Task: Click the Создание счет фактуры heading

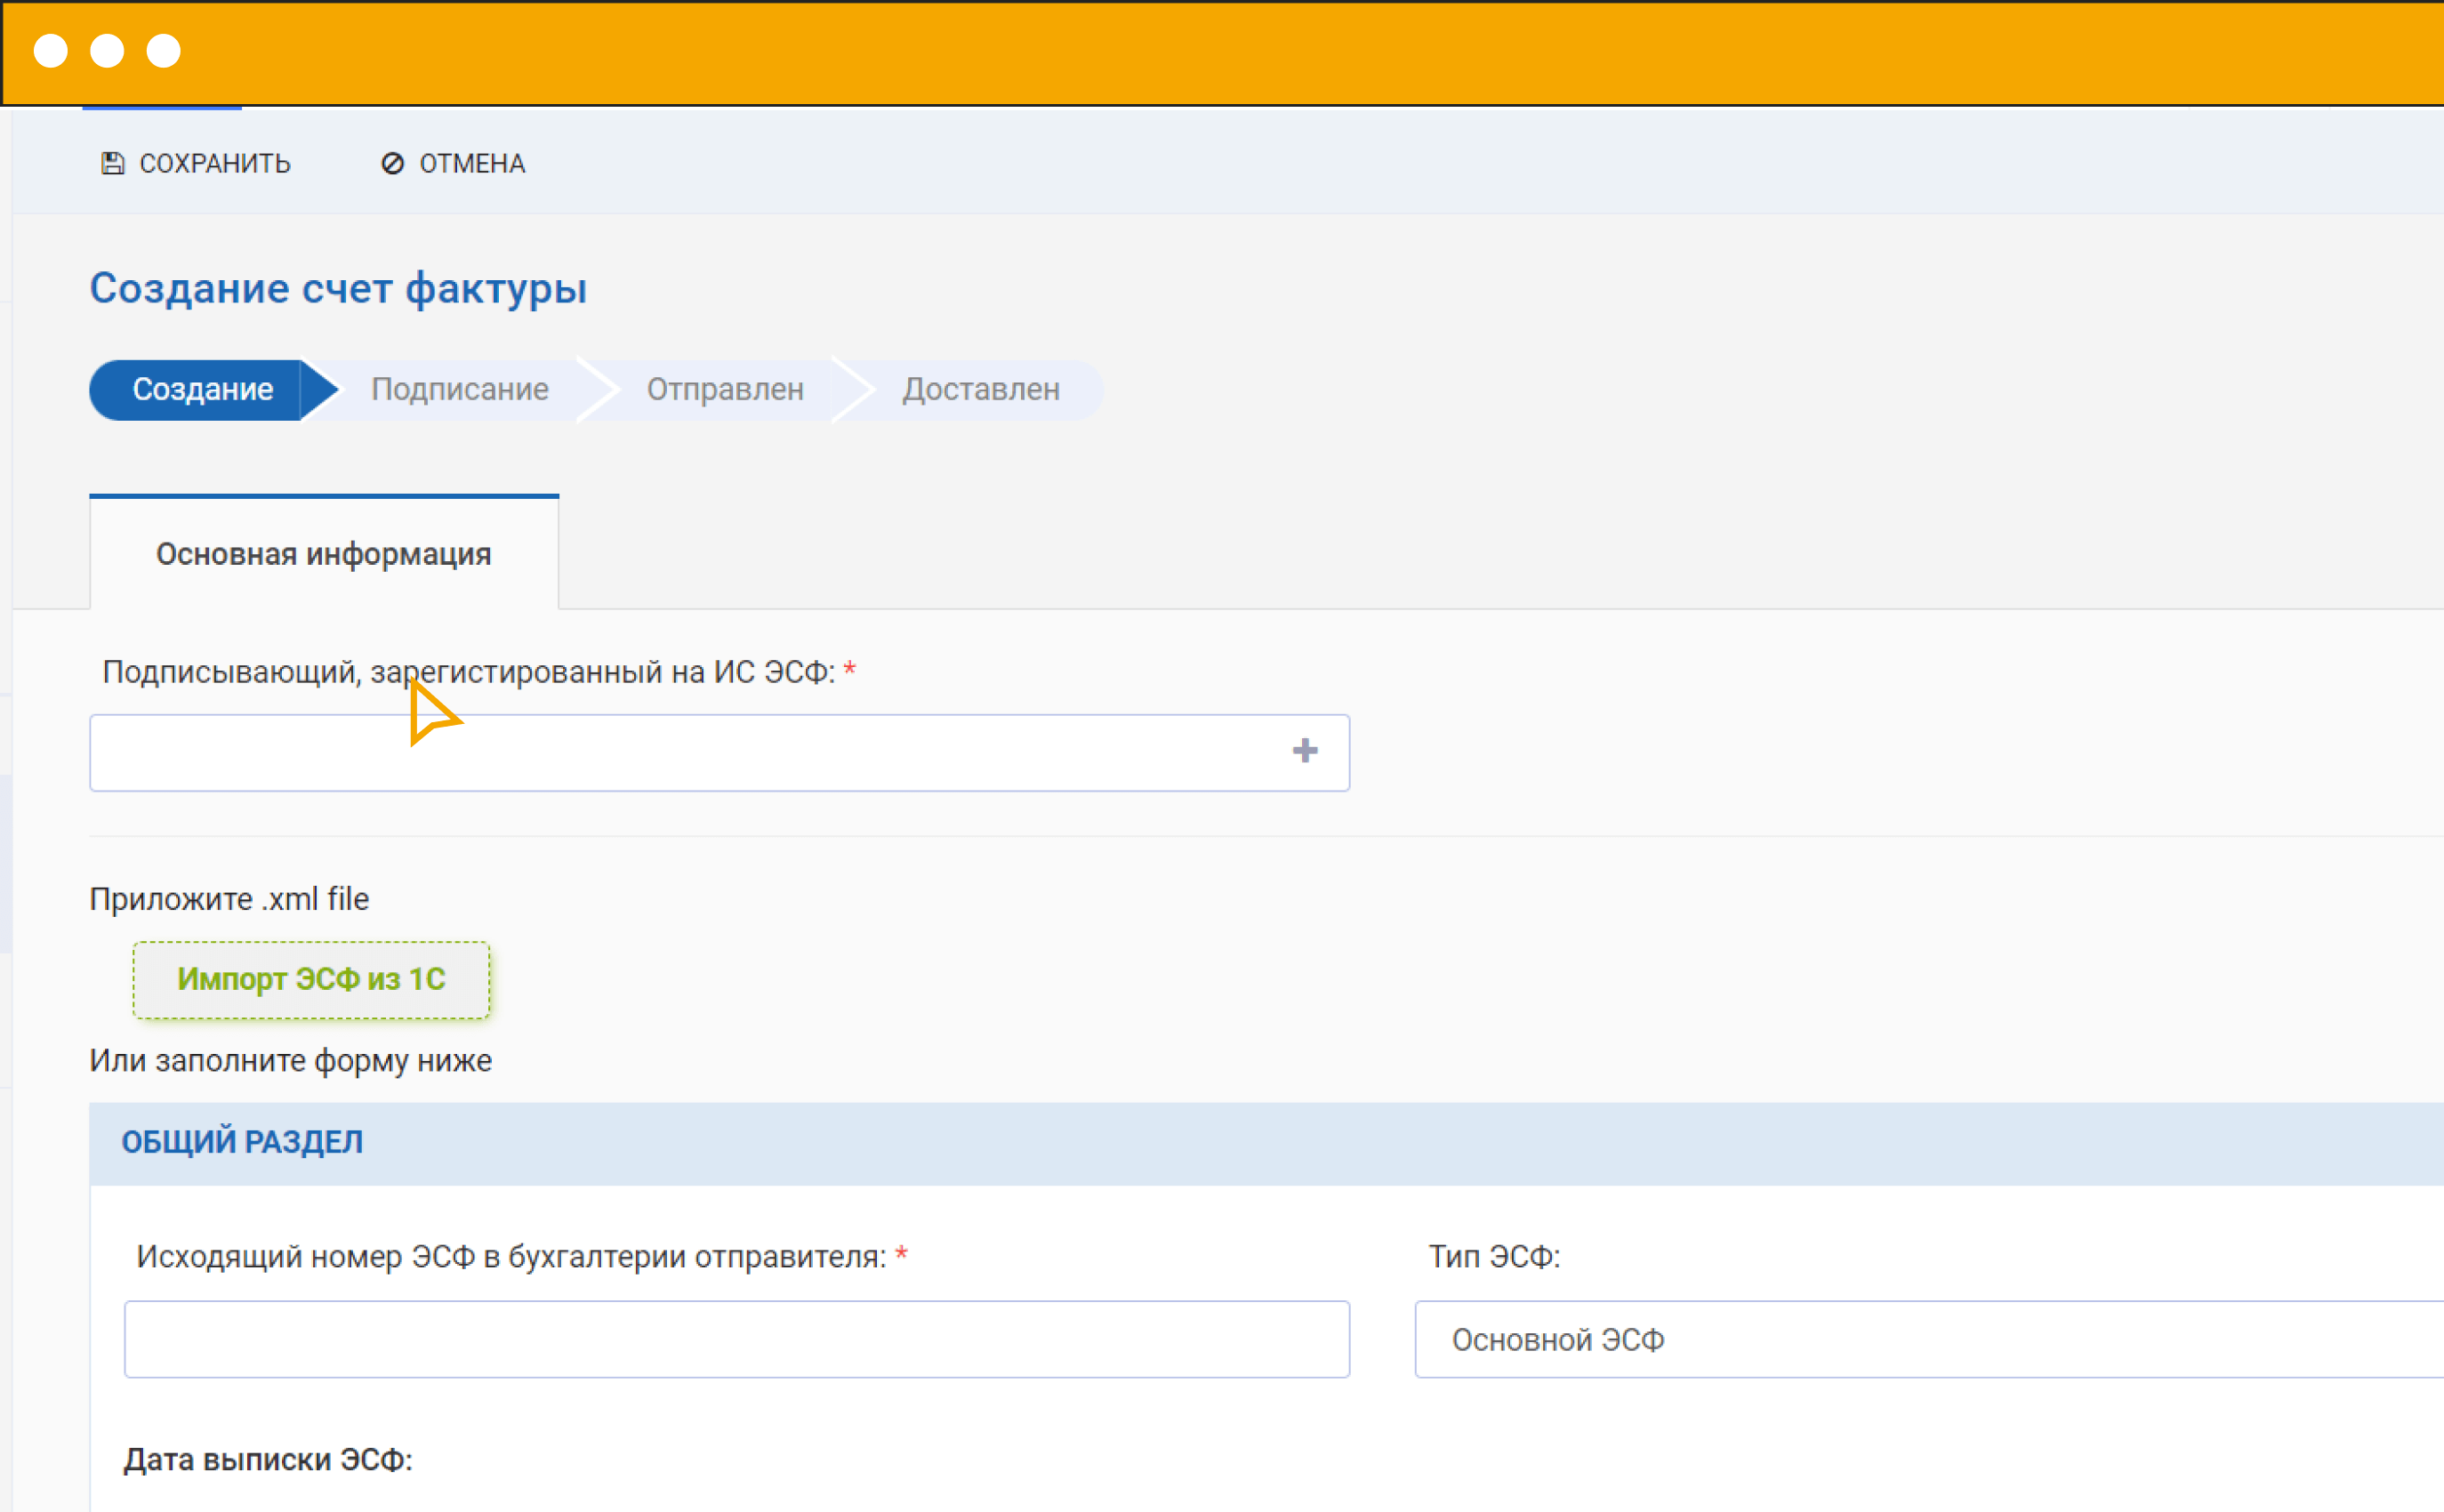Action: 338,288
